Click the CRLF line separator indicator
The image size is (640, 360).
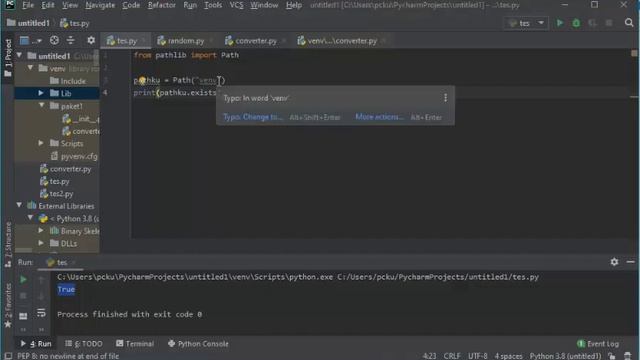tap(452, 356)
